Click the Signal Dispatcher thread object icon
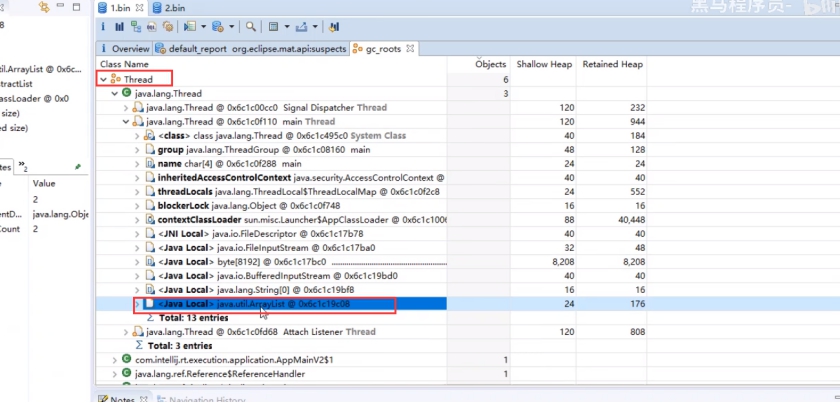Viewport: 840px width, 403px height. (x=138, y=108)
